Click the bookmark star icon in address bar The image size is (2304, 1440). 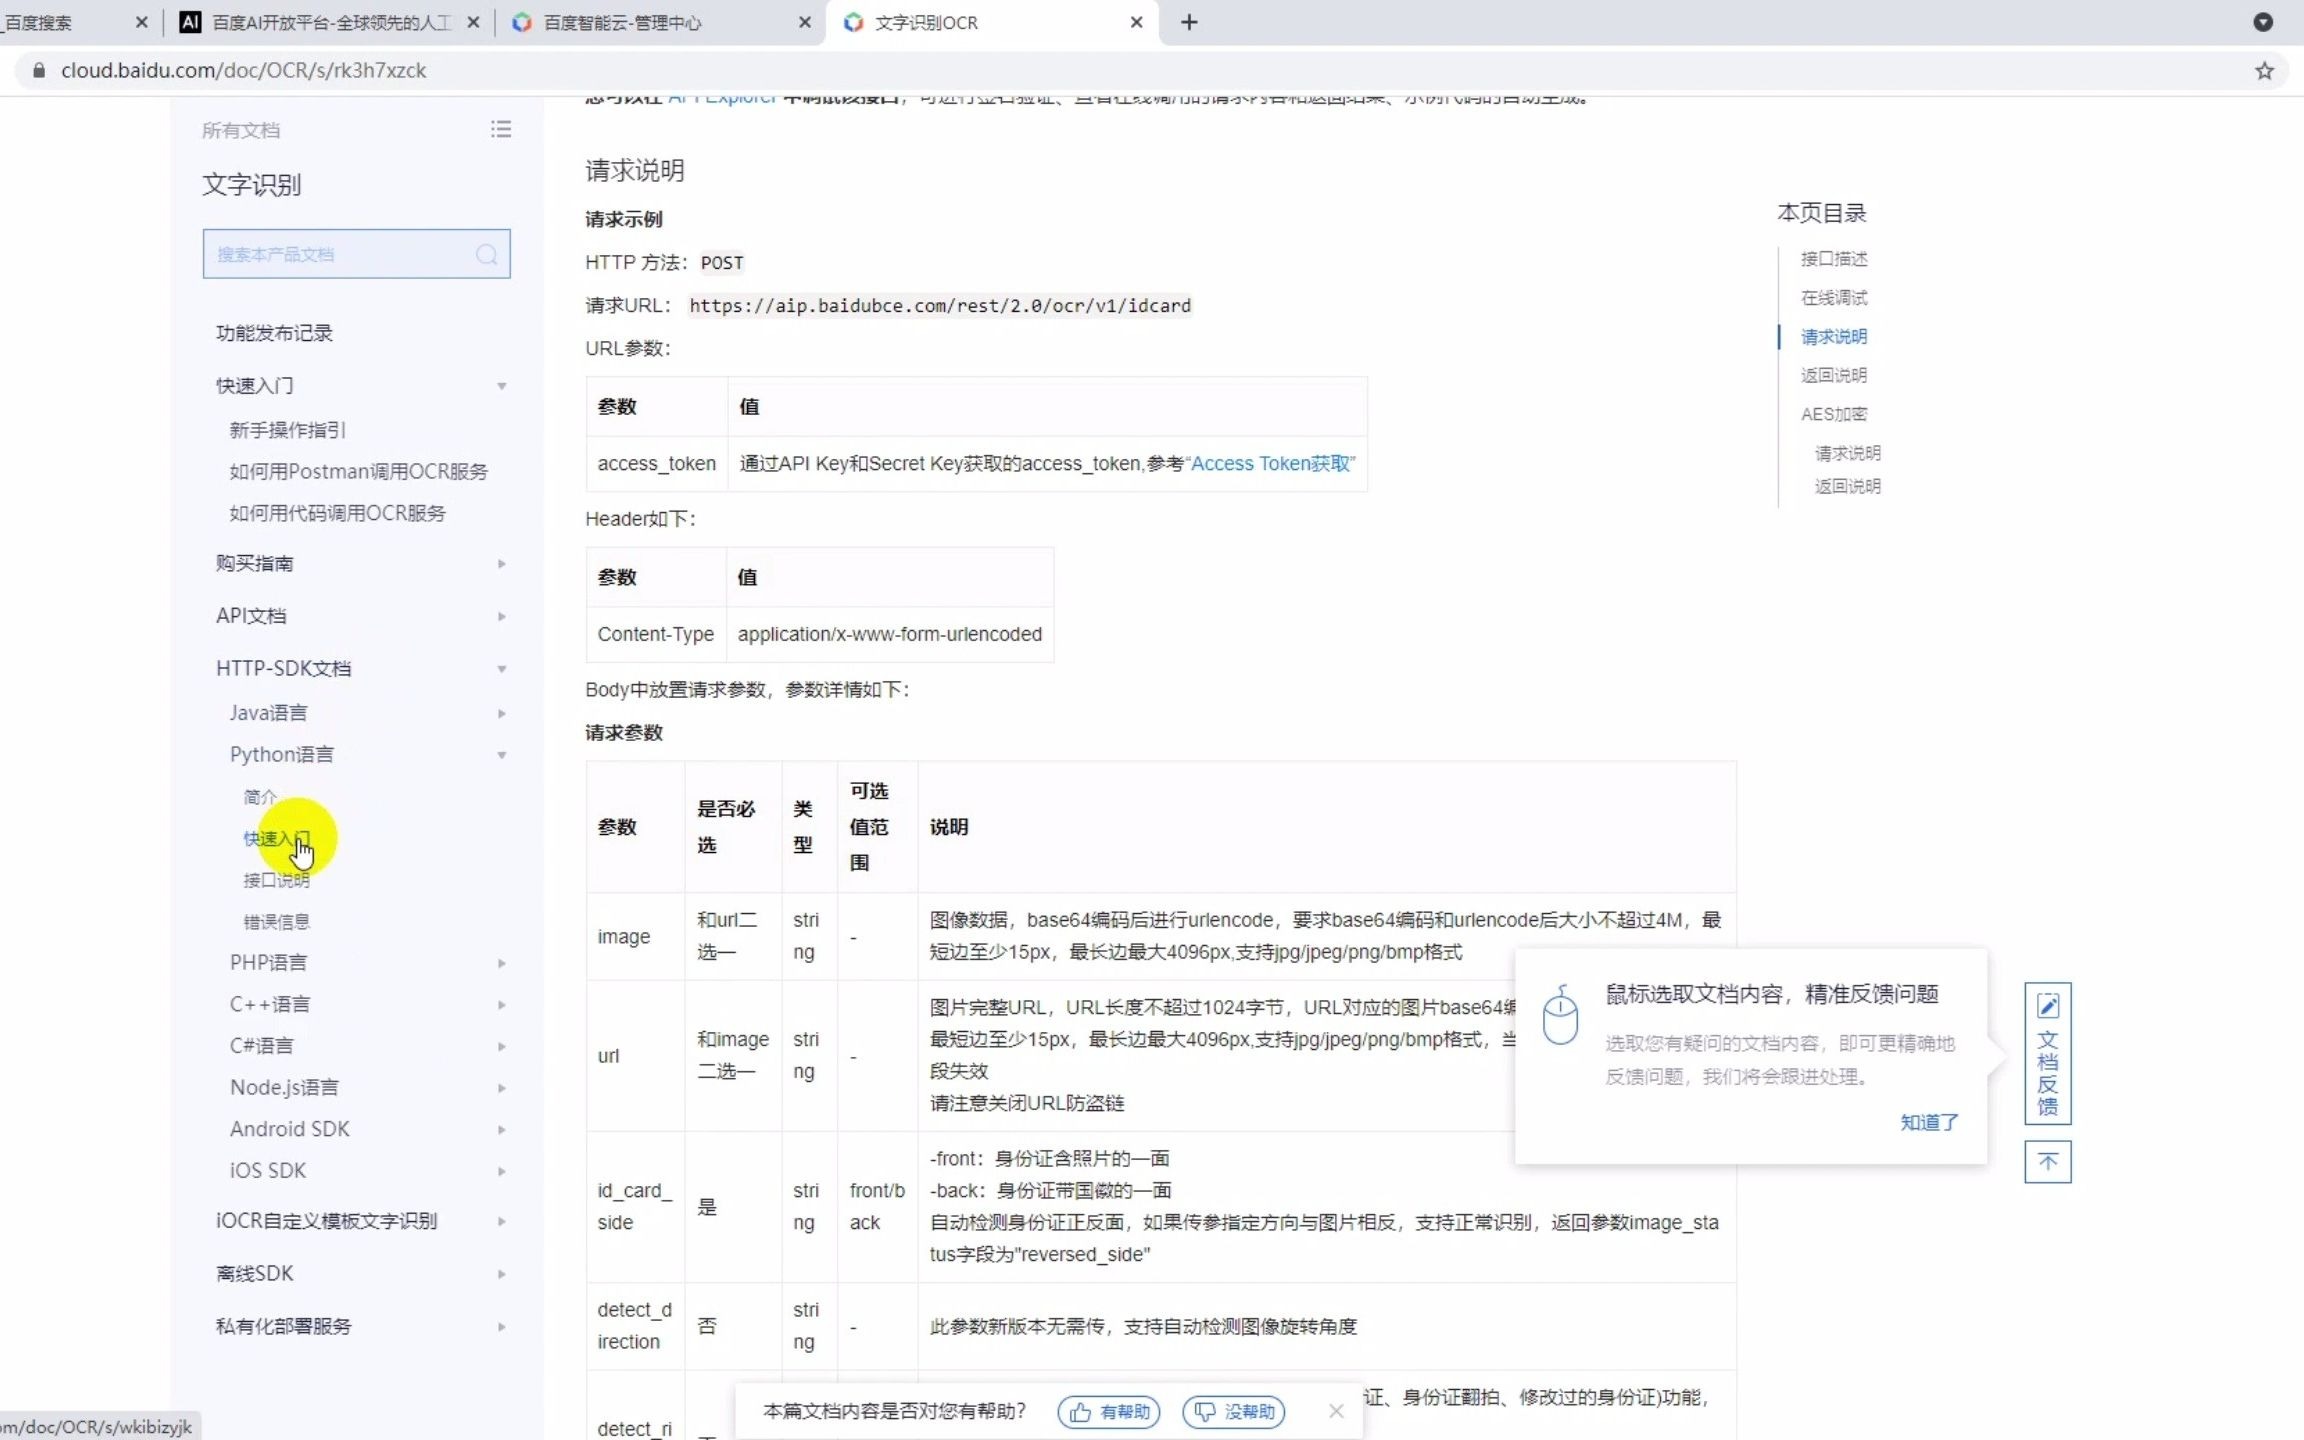coord(2264,71)
